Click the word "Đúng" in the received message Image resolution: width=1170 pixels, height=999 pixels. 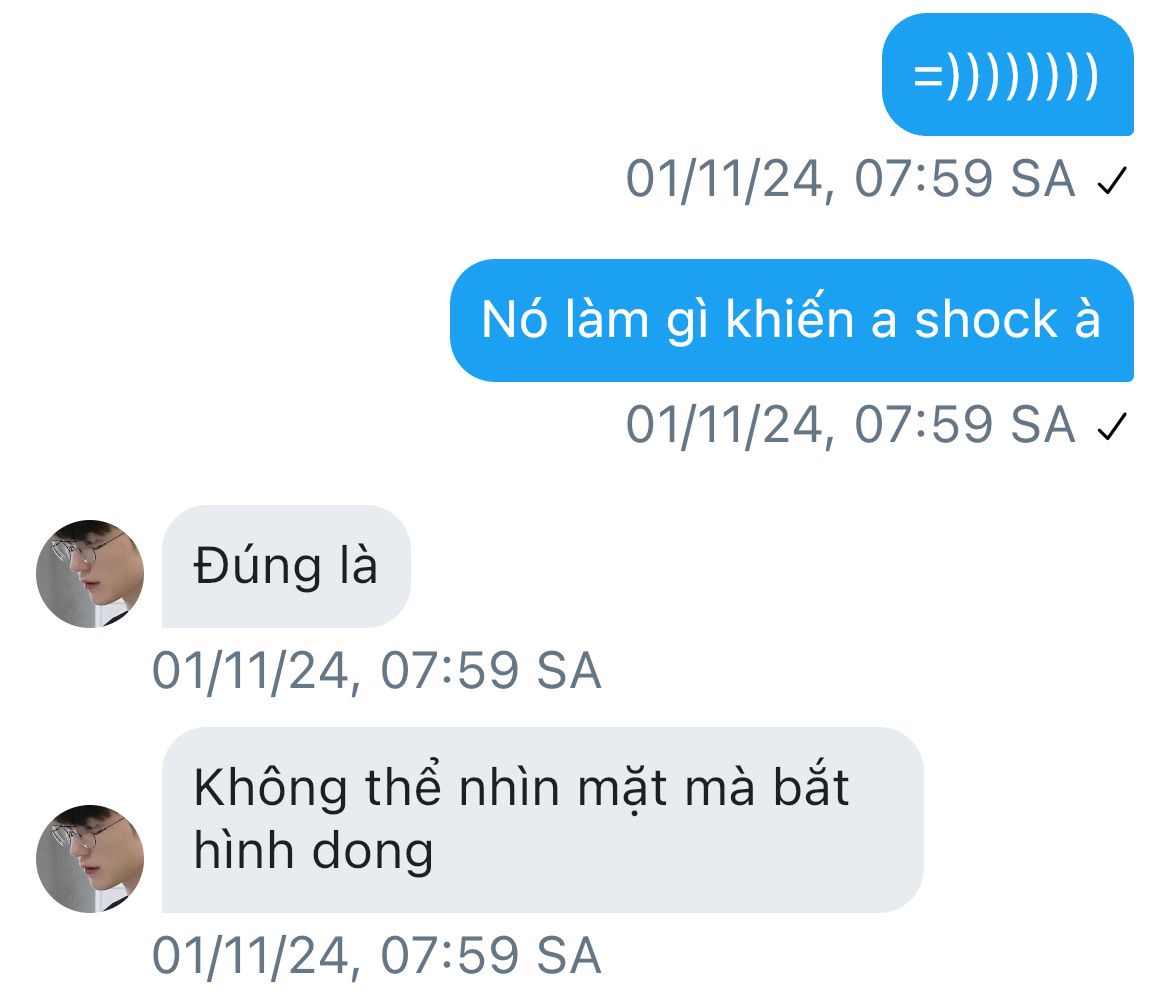(x=257, y=566)
